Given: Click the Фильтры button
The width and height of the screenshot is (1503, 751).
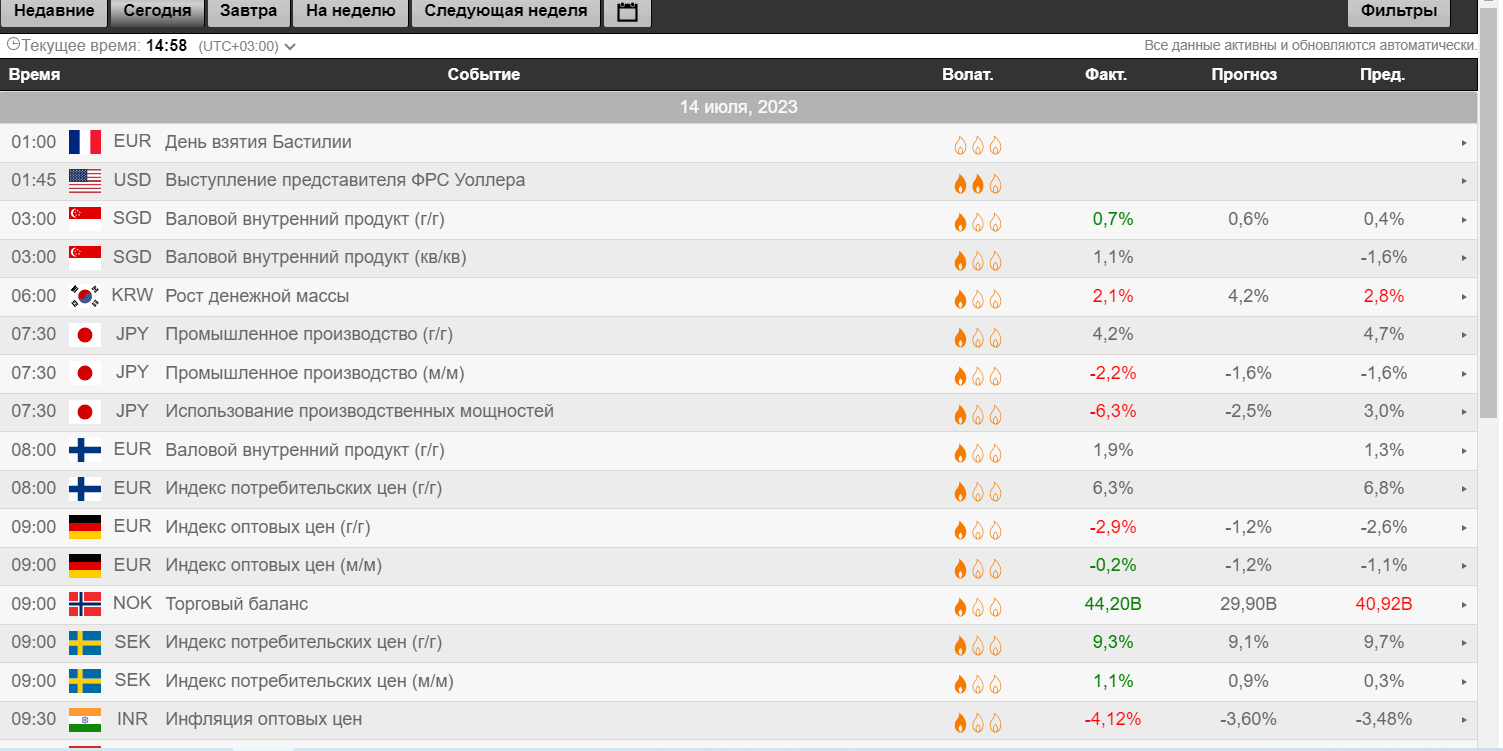Looking at the screenshot, I should coord(1397,11).
